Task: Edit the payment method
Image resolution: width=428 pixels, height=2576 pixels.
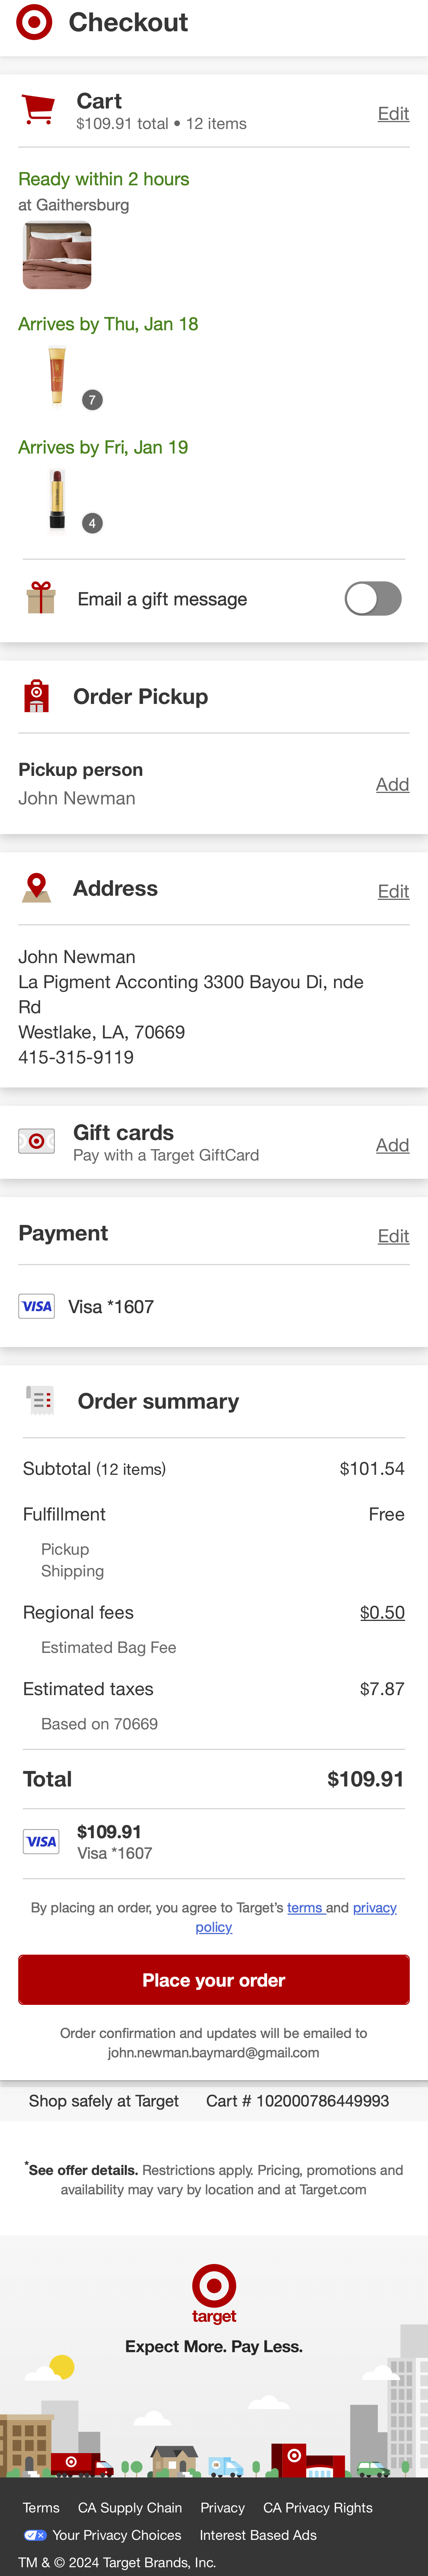Action: point(393,1236)
